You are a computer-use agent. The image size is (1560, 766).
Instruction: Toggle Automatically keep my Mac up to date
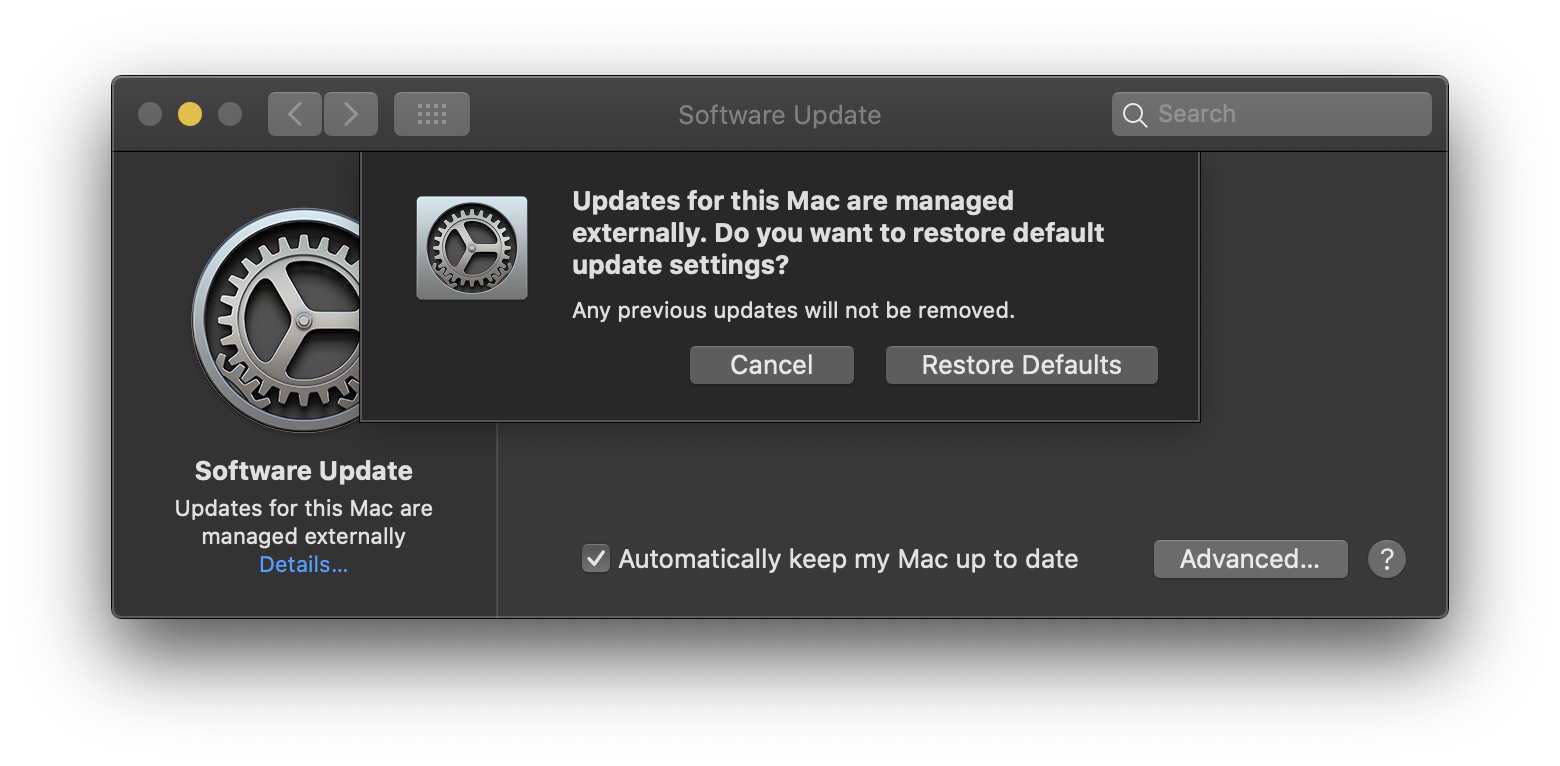tap(596, 558)
